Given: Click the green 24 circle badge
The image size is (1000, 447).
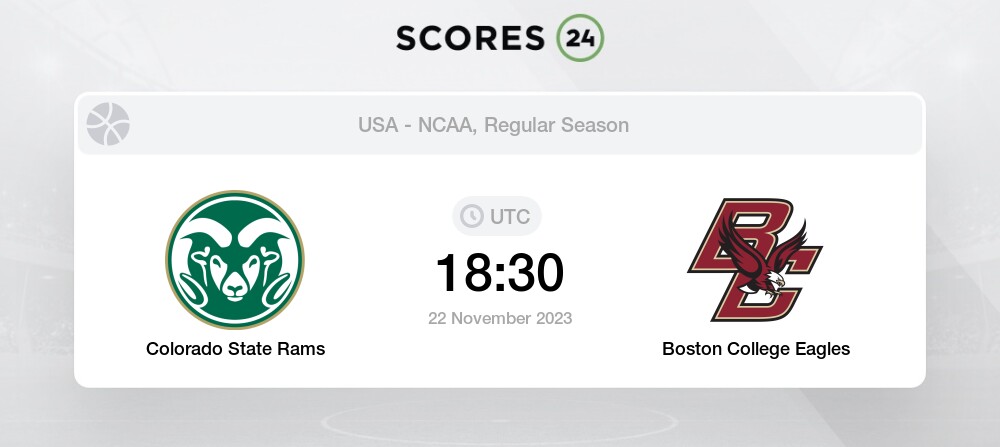Looking at the screenshot, I should (580, 38).
